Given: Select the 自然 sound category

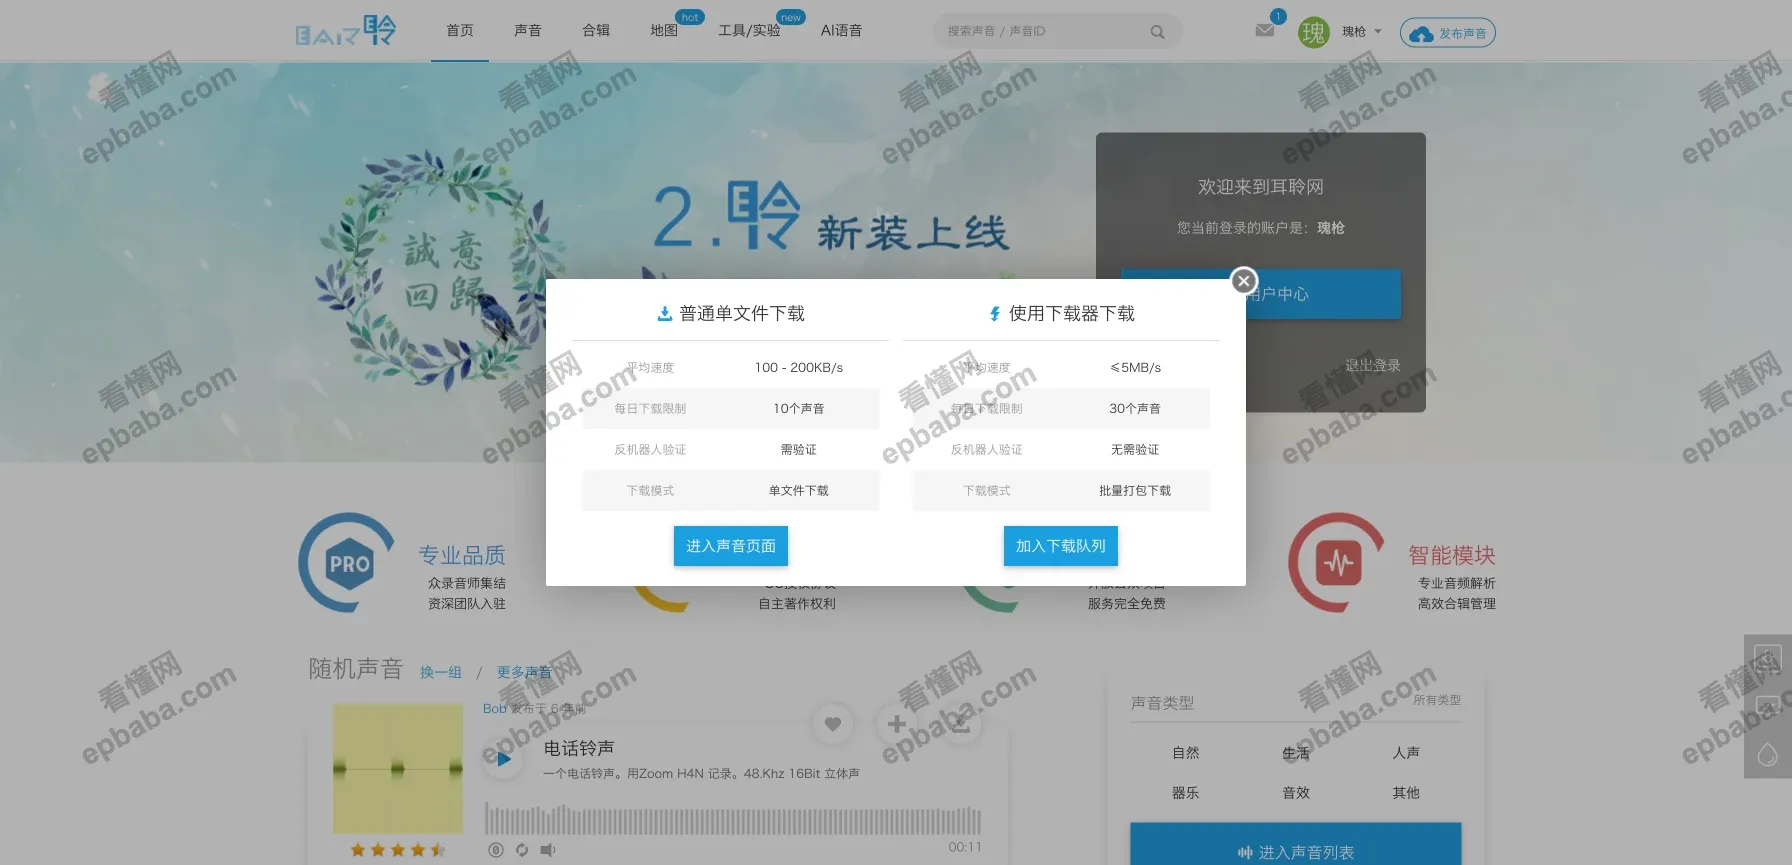Looking at the screenshot, I should click(1186, 753).
